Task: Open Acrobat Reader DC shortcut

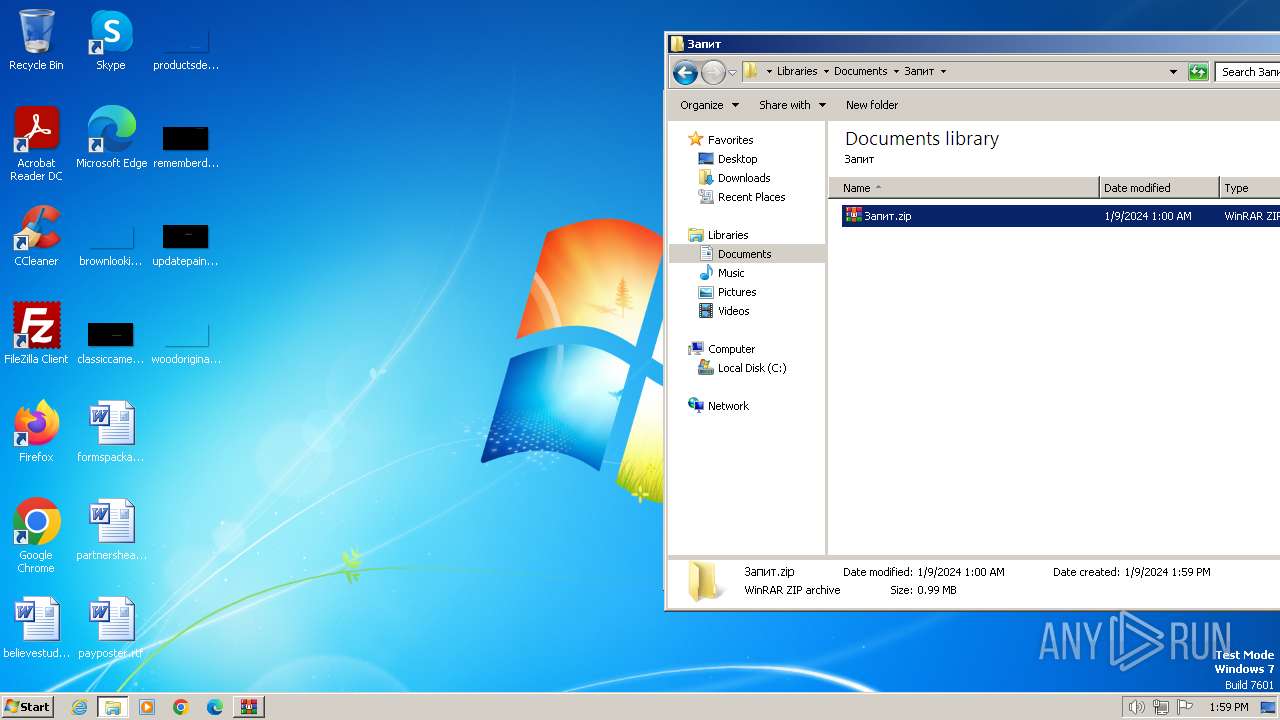Action: (36, 143)
